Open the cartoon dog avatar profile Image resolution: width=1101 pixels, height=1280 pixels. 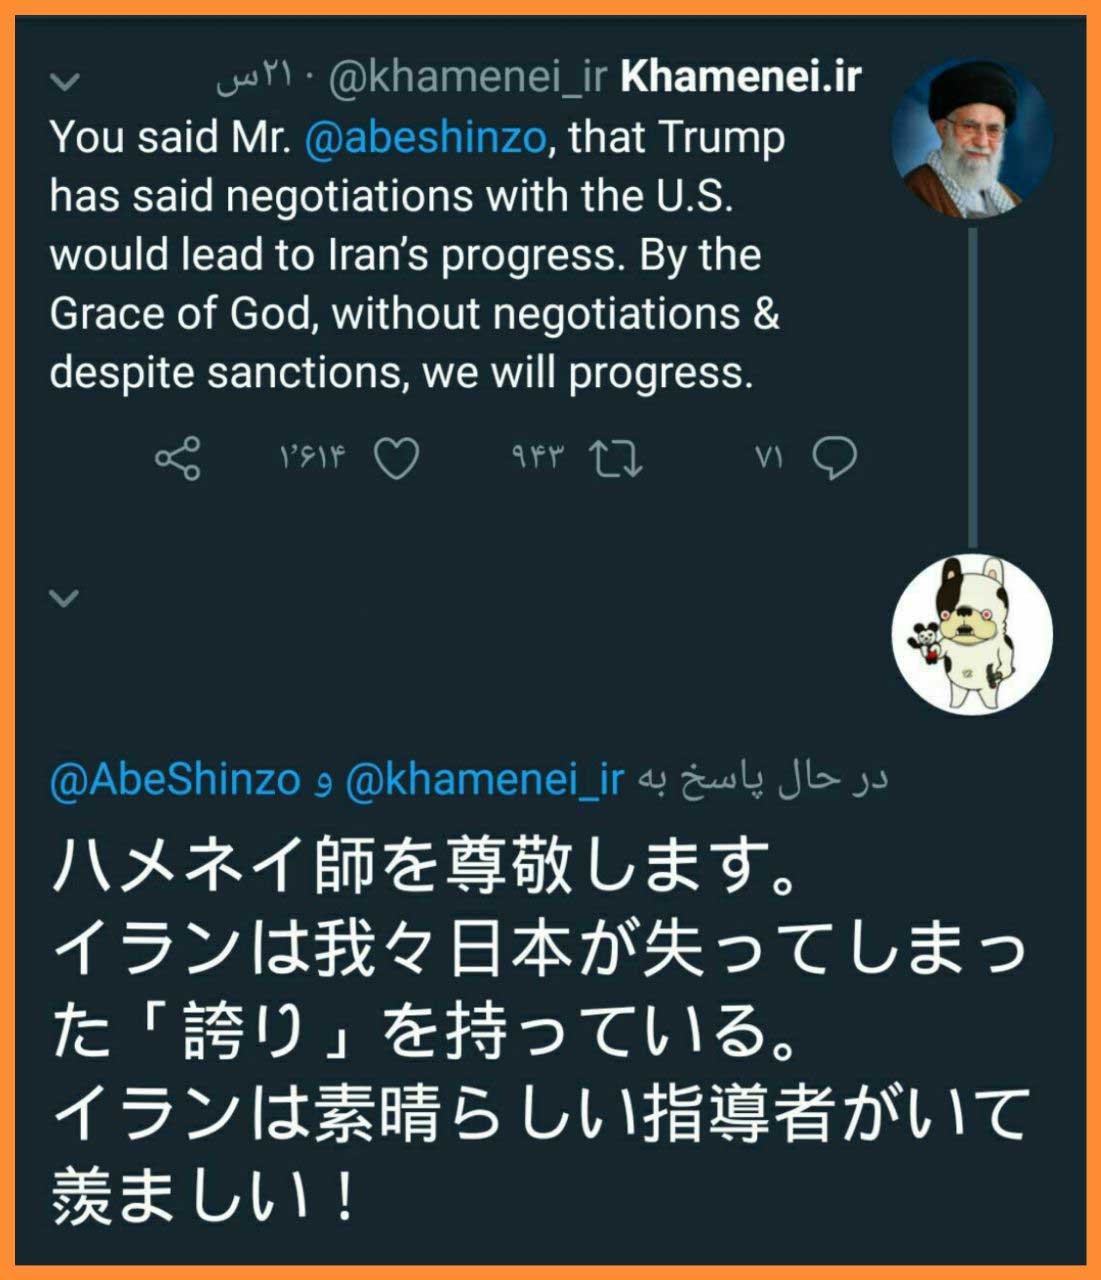tap(972, 634)
